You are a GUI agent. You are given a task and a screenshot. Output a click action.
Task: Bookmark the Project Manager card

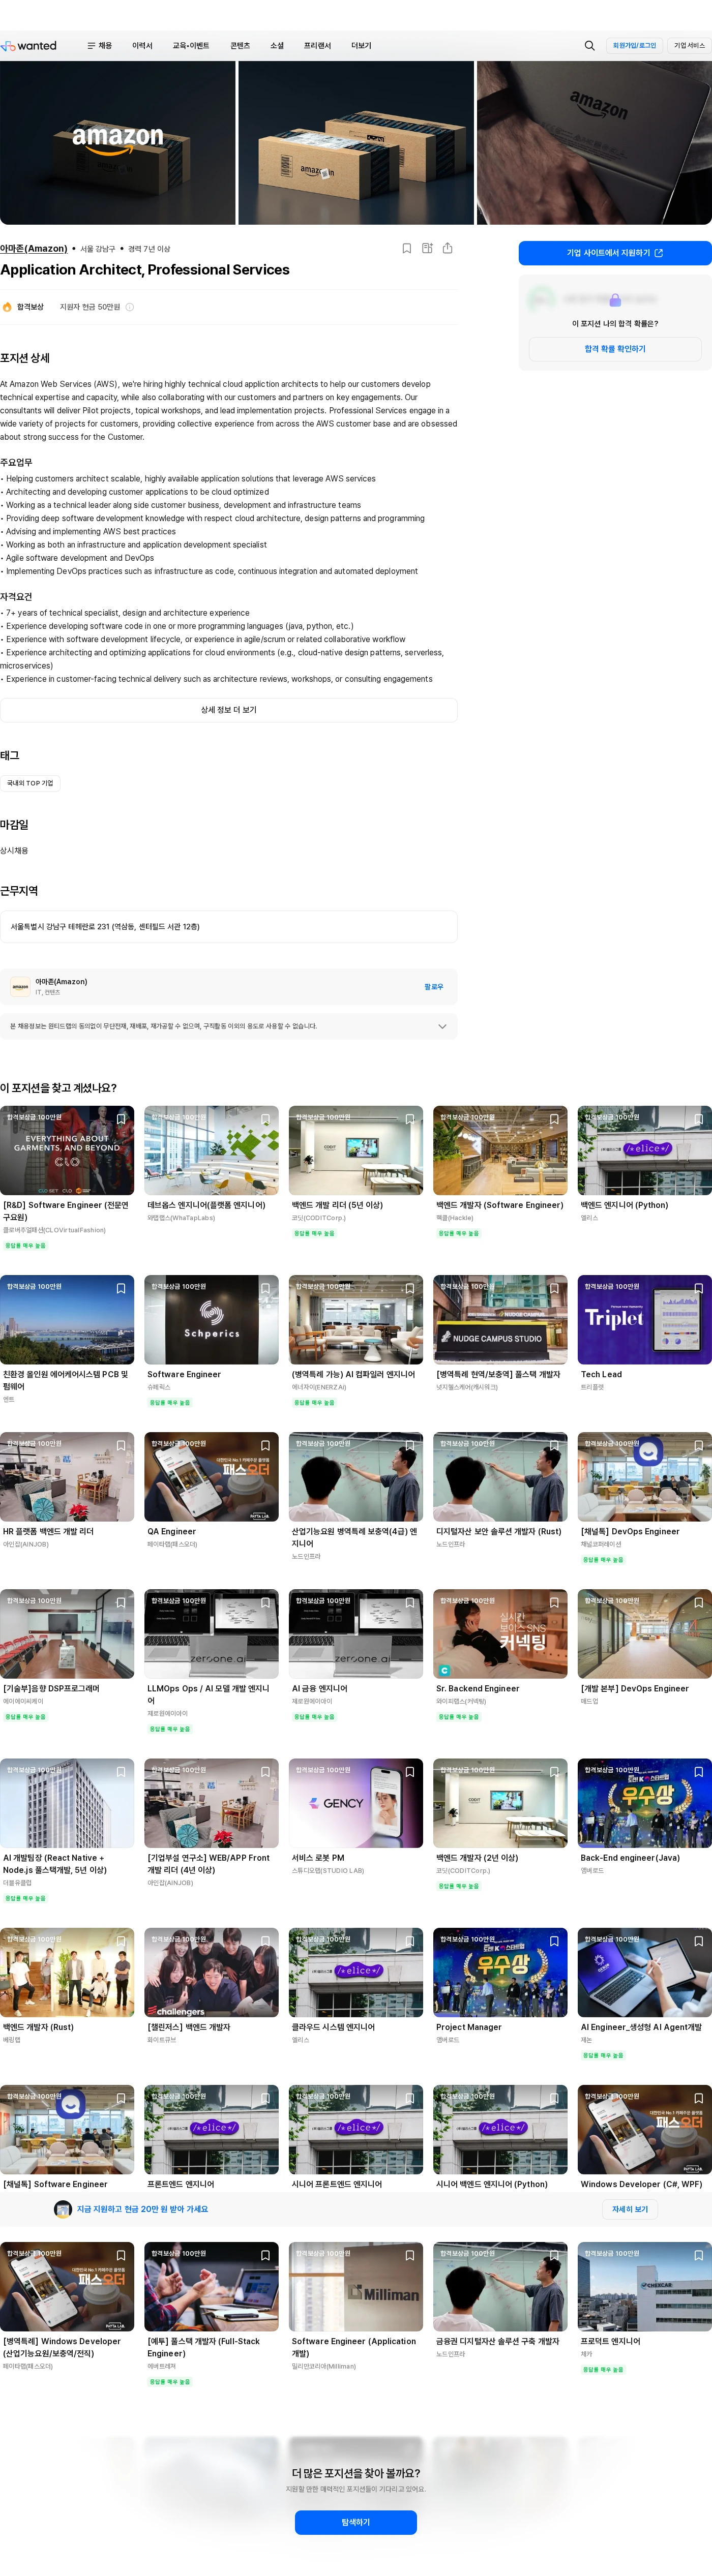tap(554, 1942)
